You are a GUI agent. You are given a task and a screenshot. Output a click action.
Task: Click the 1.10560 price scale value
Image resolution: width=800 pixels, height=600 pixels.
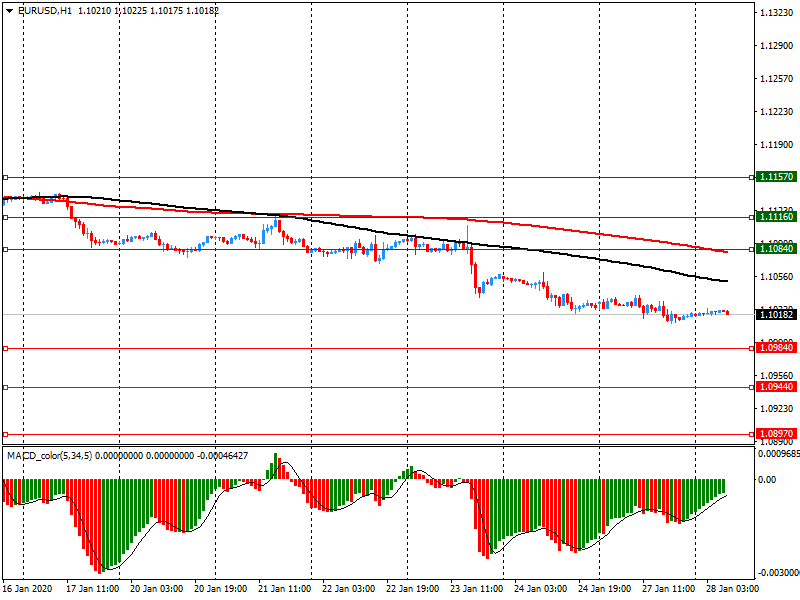click(776, 276)
